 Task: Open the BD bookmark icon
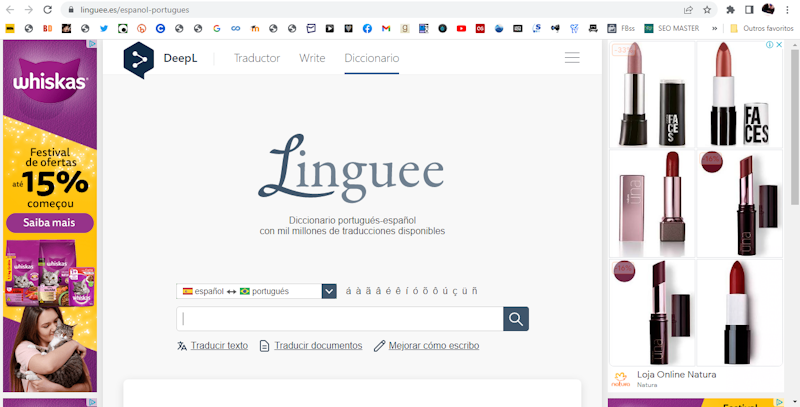47,29
